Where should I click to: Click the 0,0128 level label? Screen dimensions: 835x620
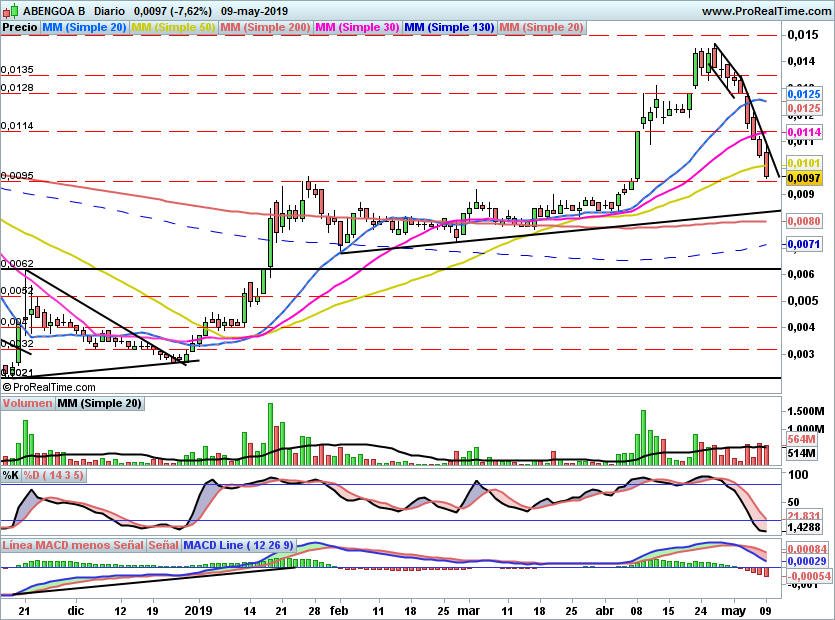(x=17, y=88)
